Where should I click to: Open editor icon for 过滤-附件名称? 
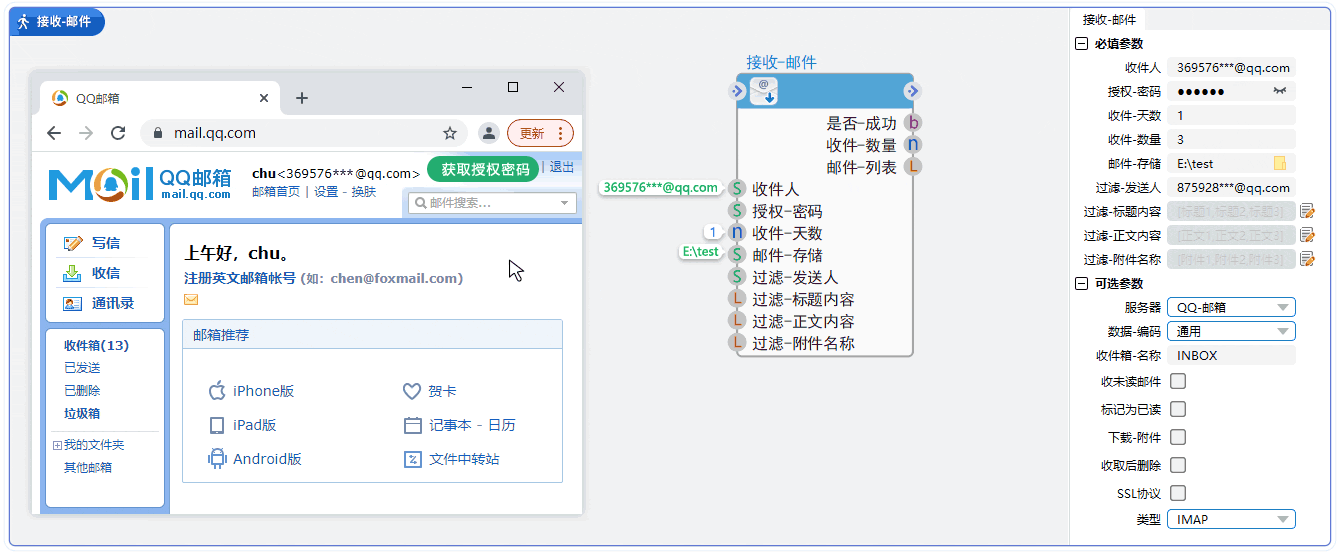coord(1307,259)
